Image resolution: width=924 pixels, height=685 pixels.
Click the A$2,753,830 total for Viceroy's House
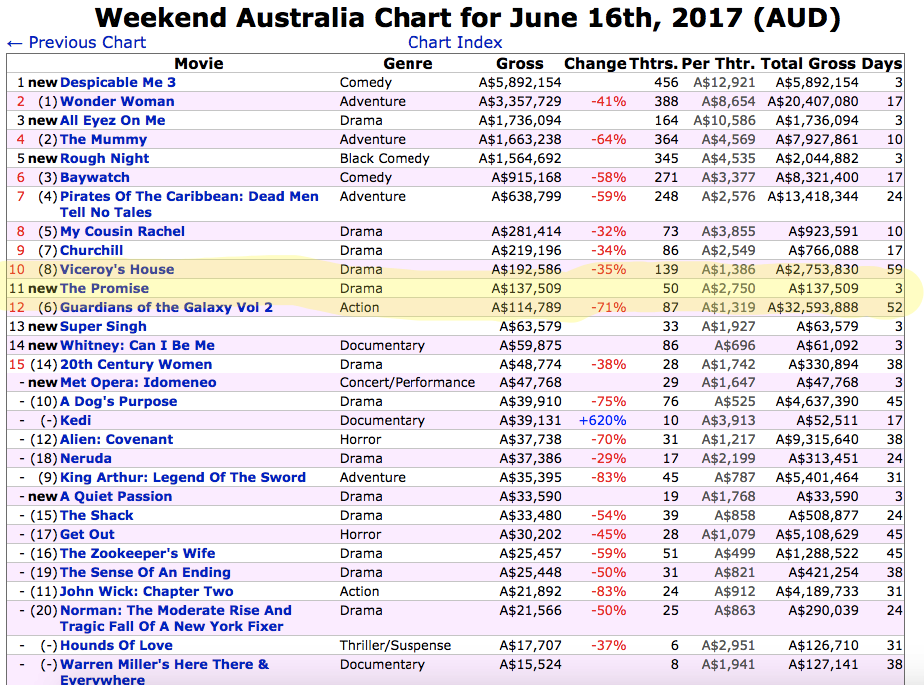pos(817,269)
